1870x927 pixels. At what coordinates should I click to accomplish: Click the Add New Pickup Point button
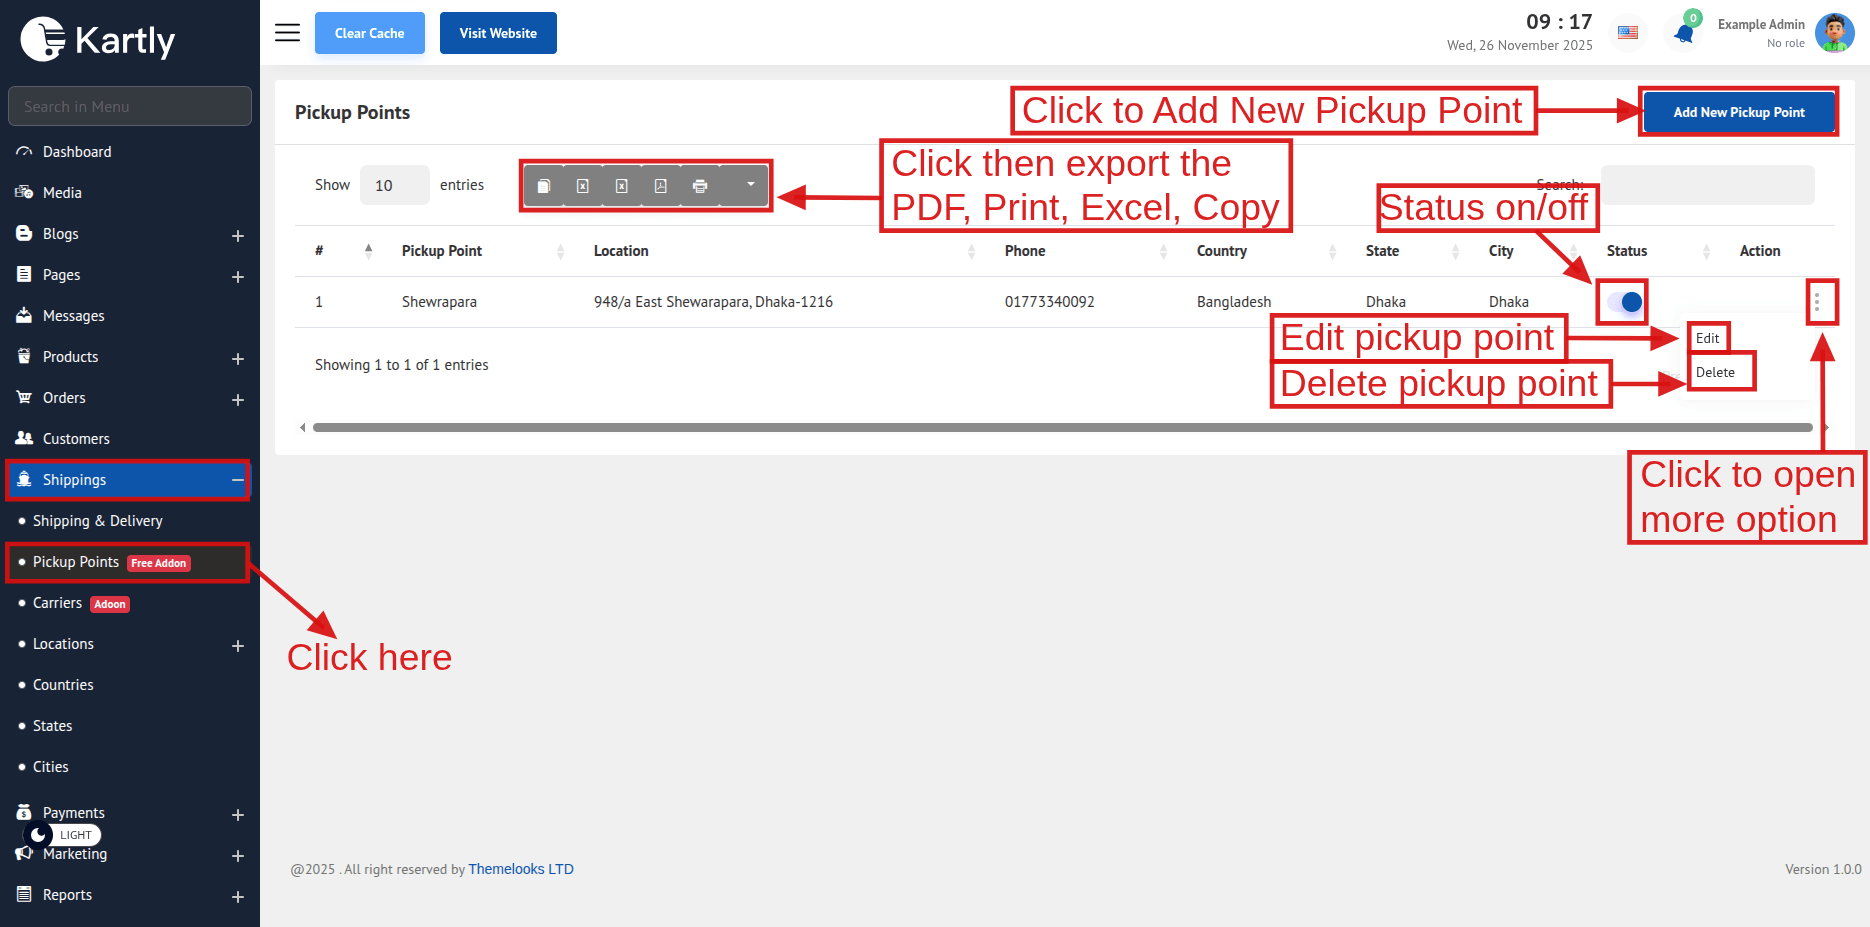click(x=1738, y=112)
